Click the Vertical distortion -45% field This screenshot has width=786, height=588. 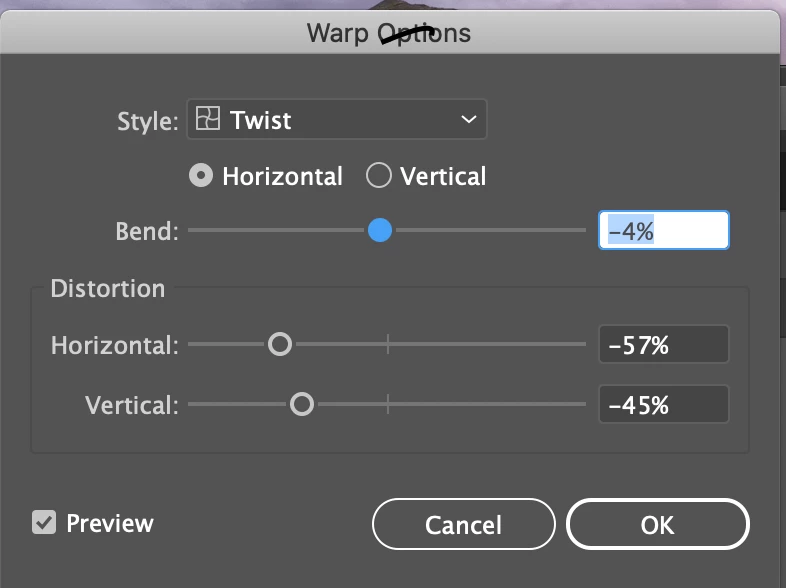click(663, 405)
